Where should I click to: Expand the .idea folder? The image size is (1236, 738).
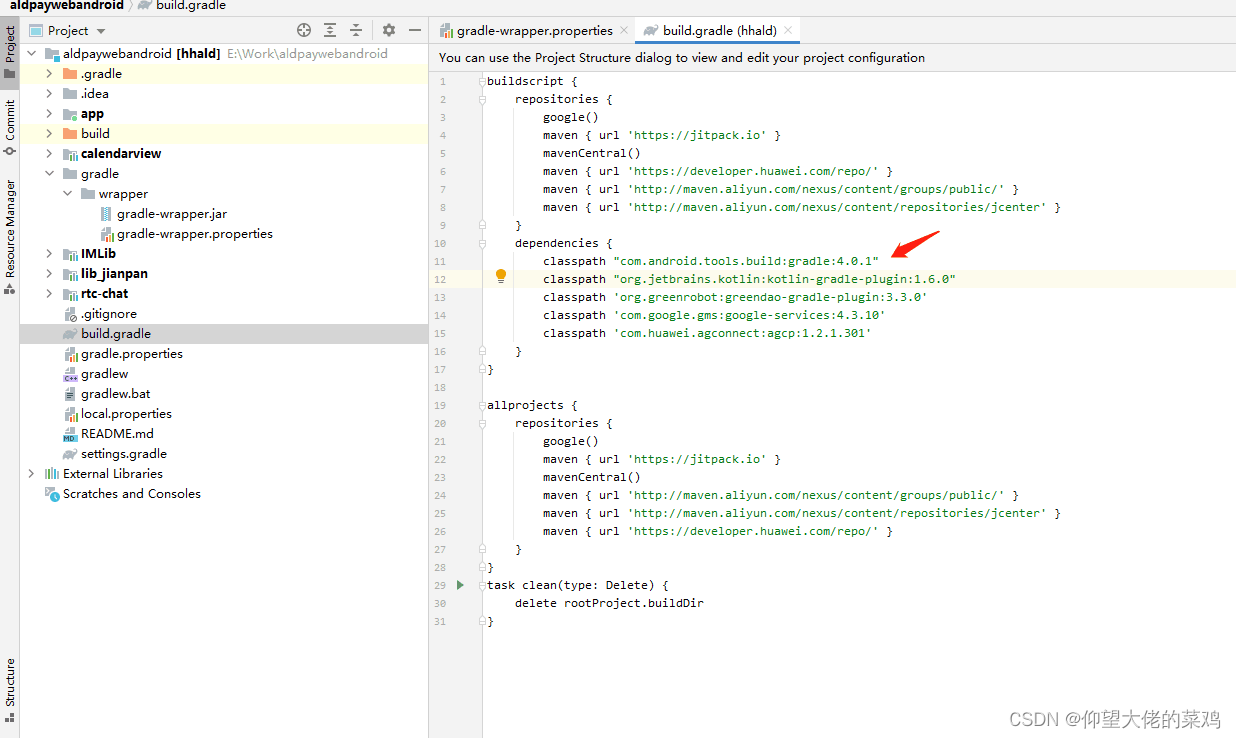[49, 93]
